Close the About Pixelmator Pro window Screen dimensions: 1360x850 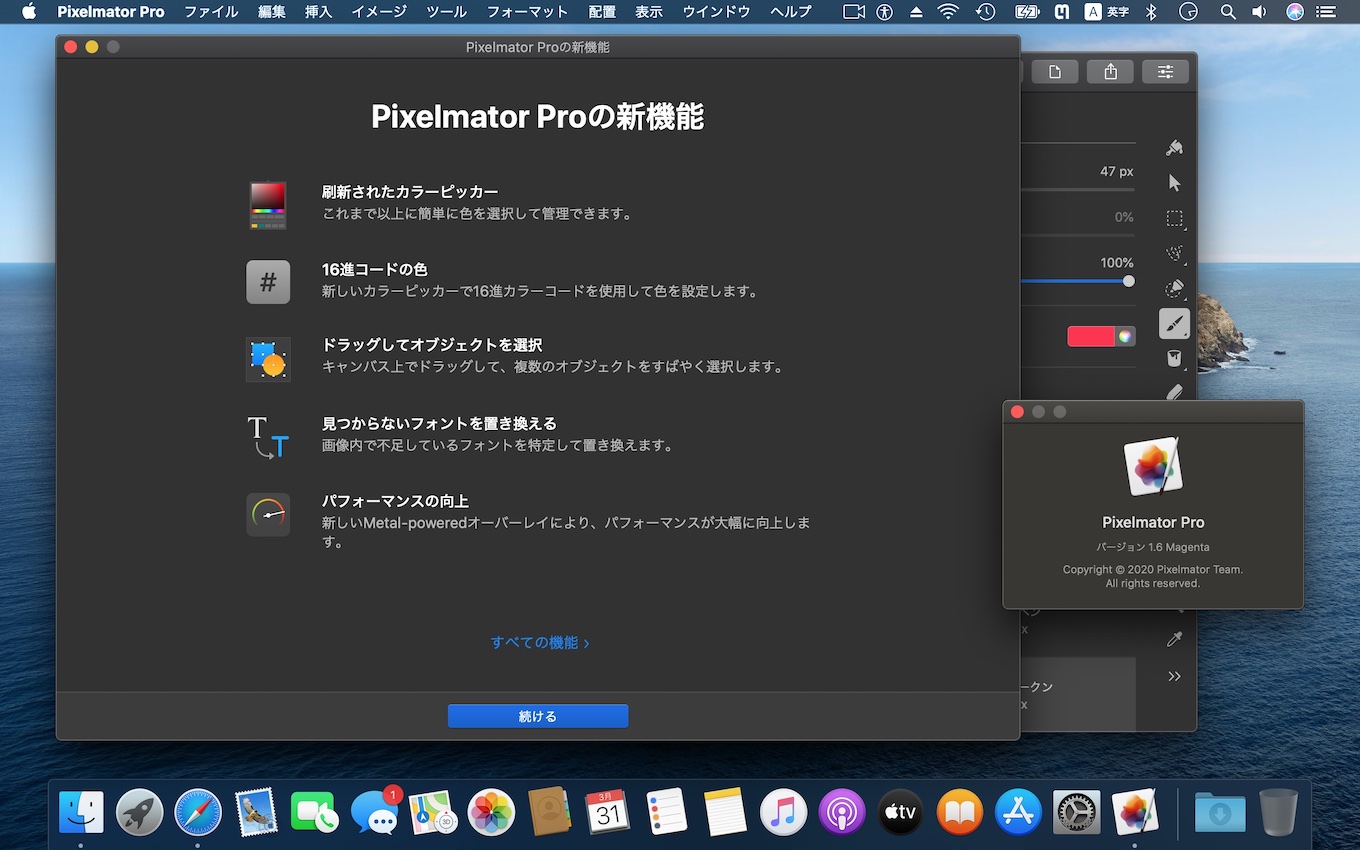pos(1018,412)
